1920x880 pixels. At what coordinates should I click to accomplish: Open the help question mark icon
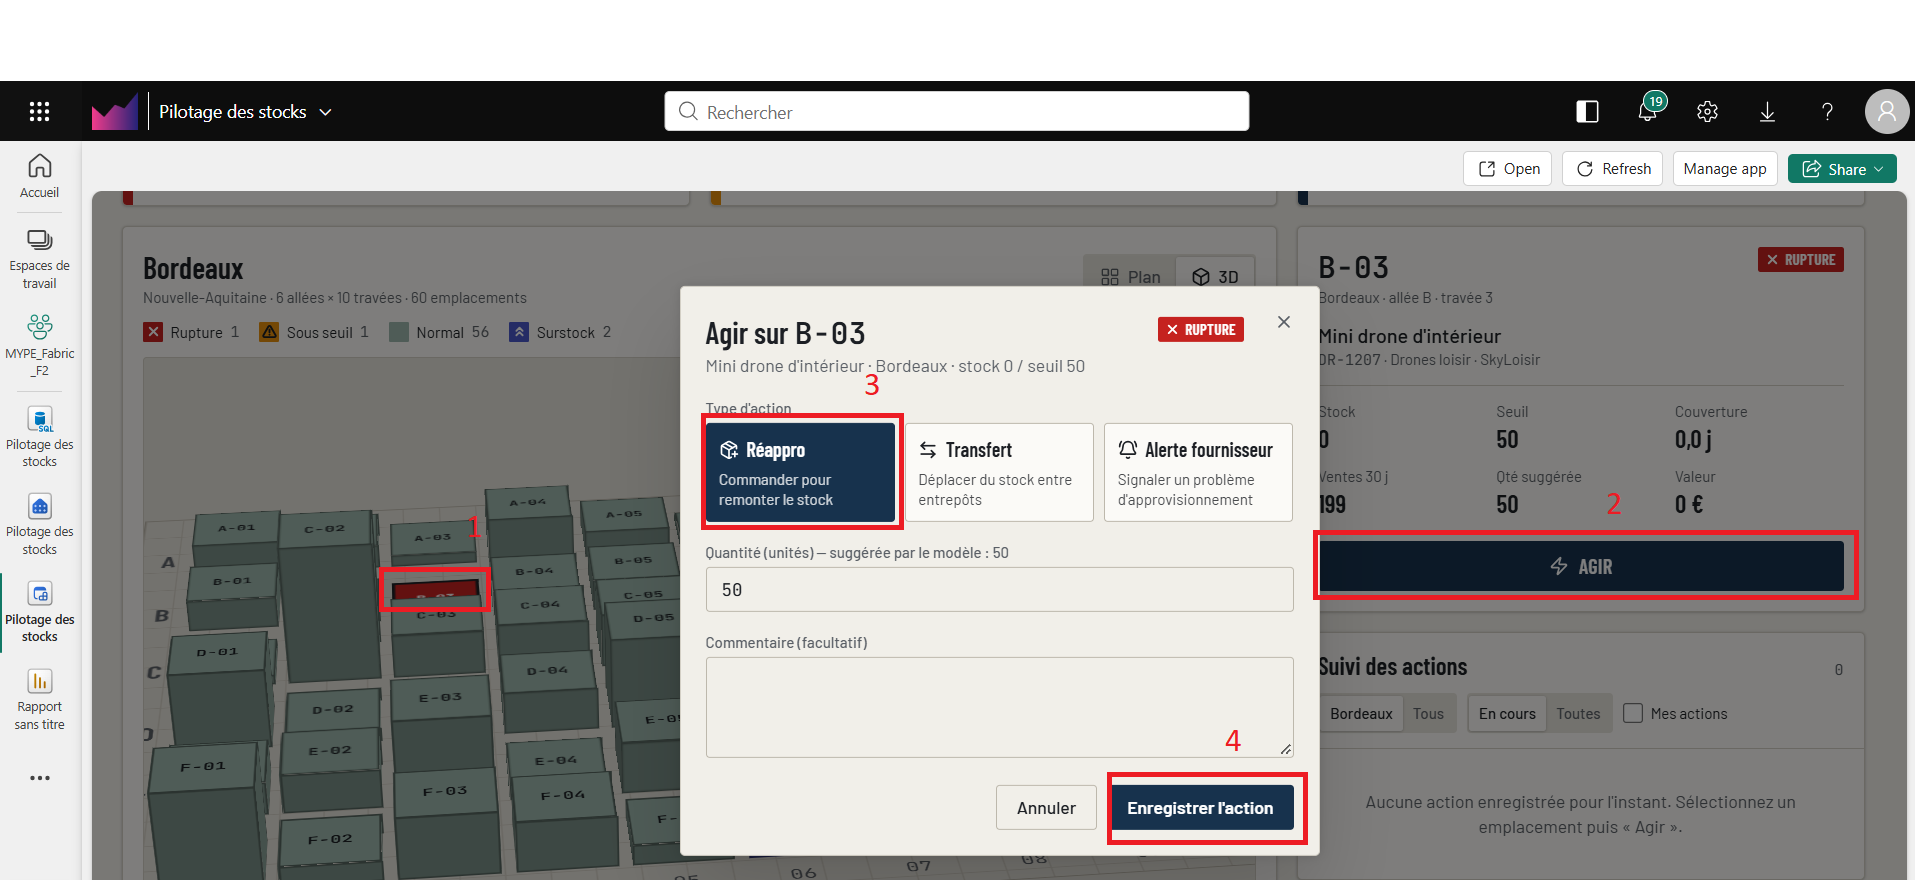[x=1827, y=111]
